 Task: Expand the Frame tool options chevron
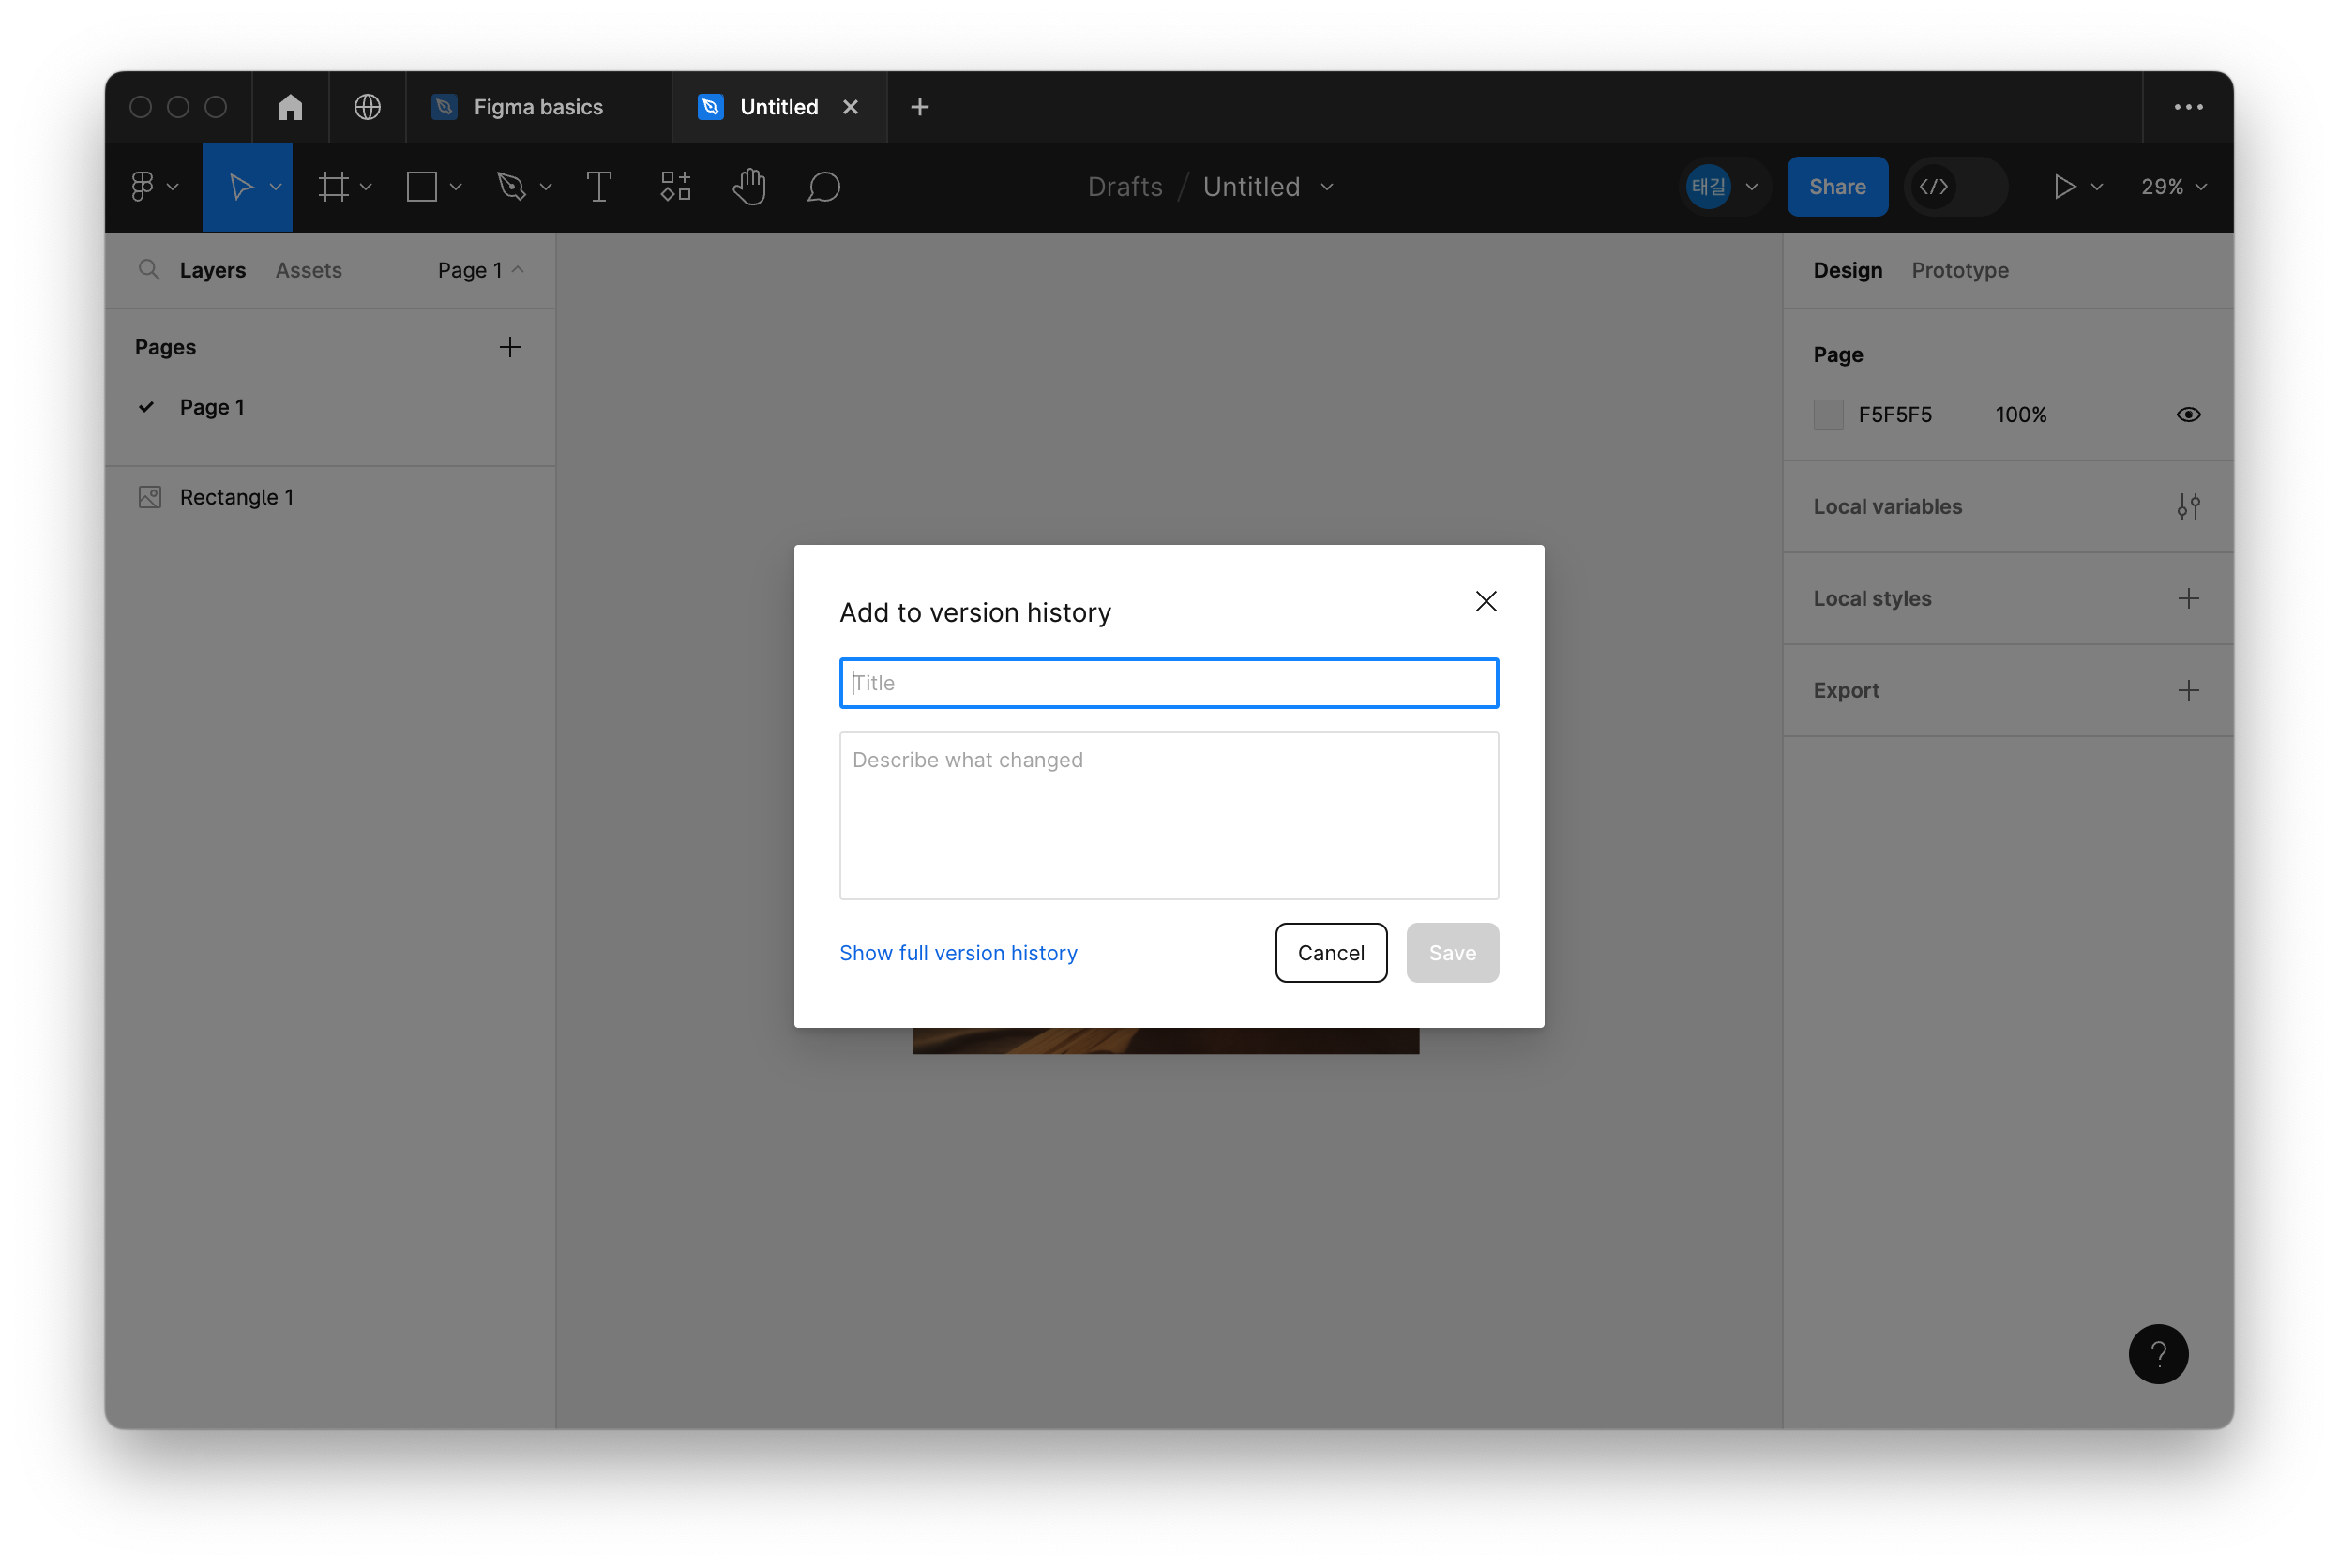366,187
